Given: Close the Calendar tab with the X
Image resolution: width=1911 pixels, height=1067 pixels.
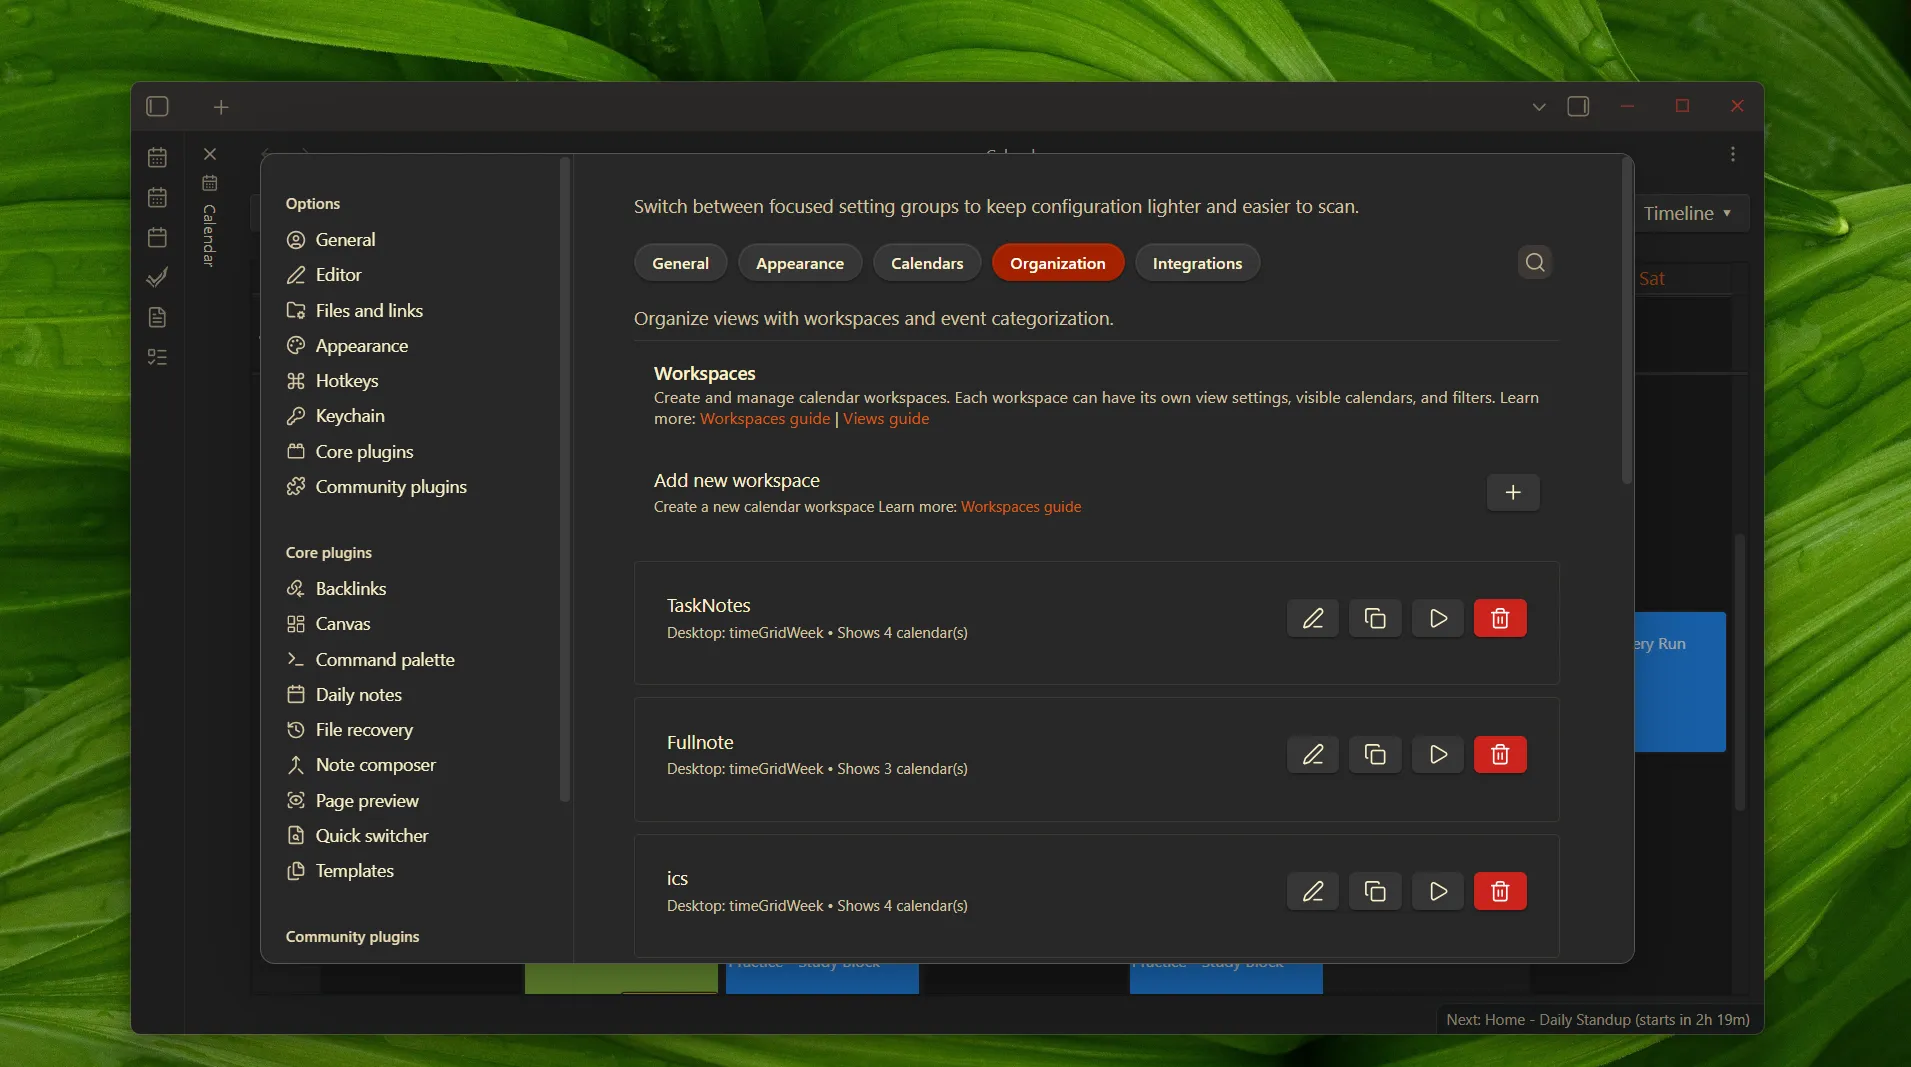Looking at the screenshot, I should tap(210, 154).
